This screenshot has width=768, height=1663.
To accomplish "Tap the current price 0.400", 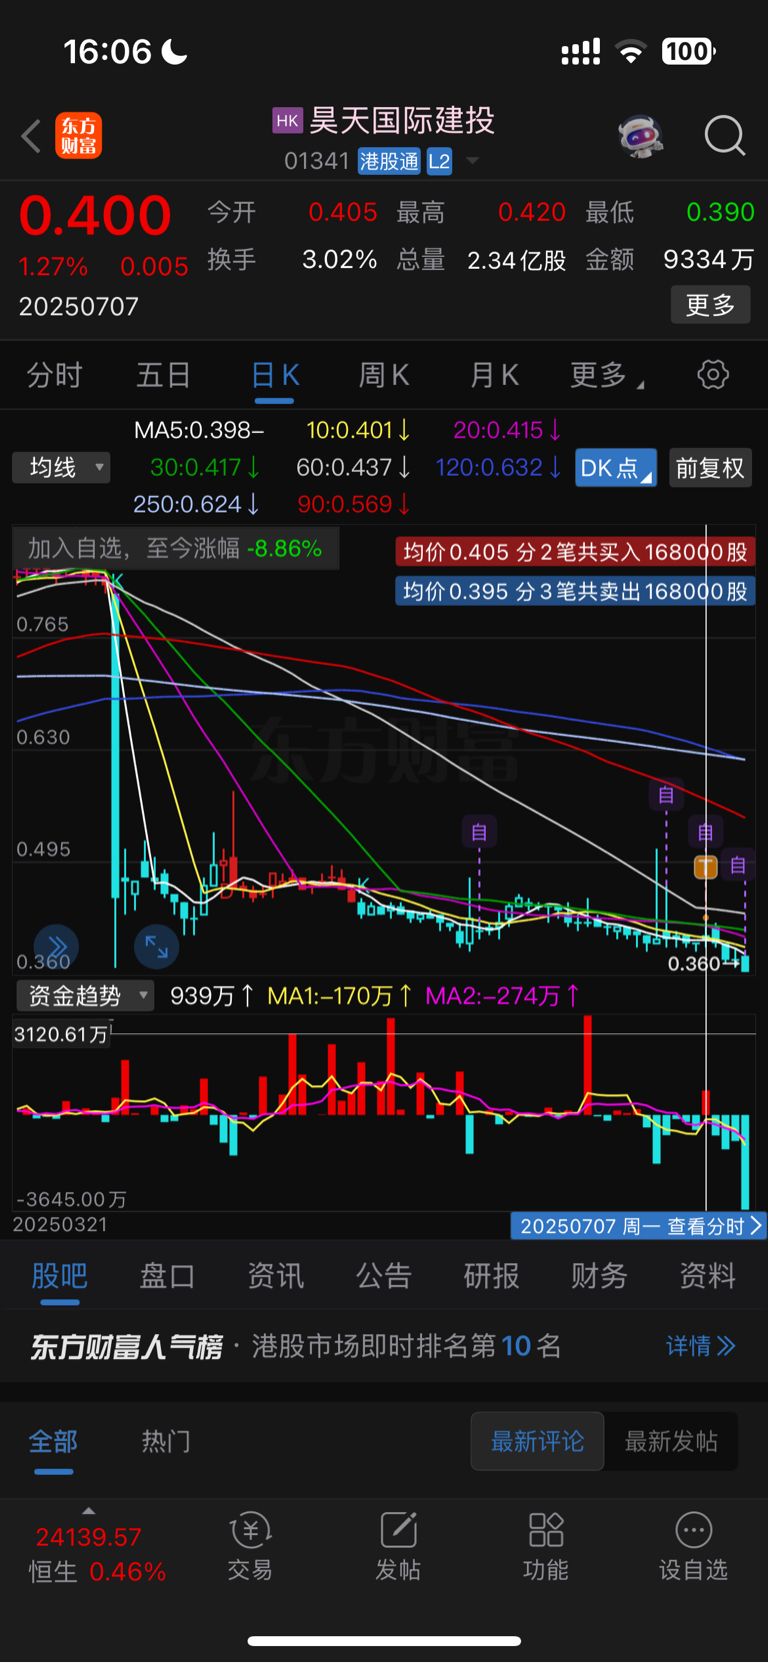I will coord(95,216).
